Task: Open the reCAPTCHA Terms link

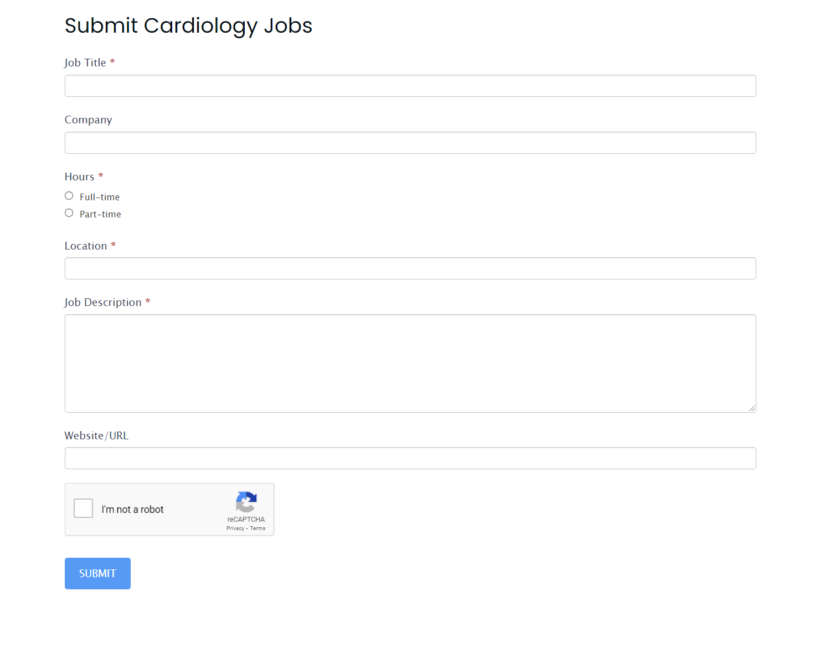Action: coord(258,530)
